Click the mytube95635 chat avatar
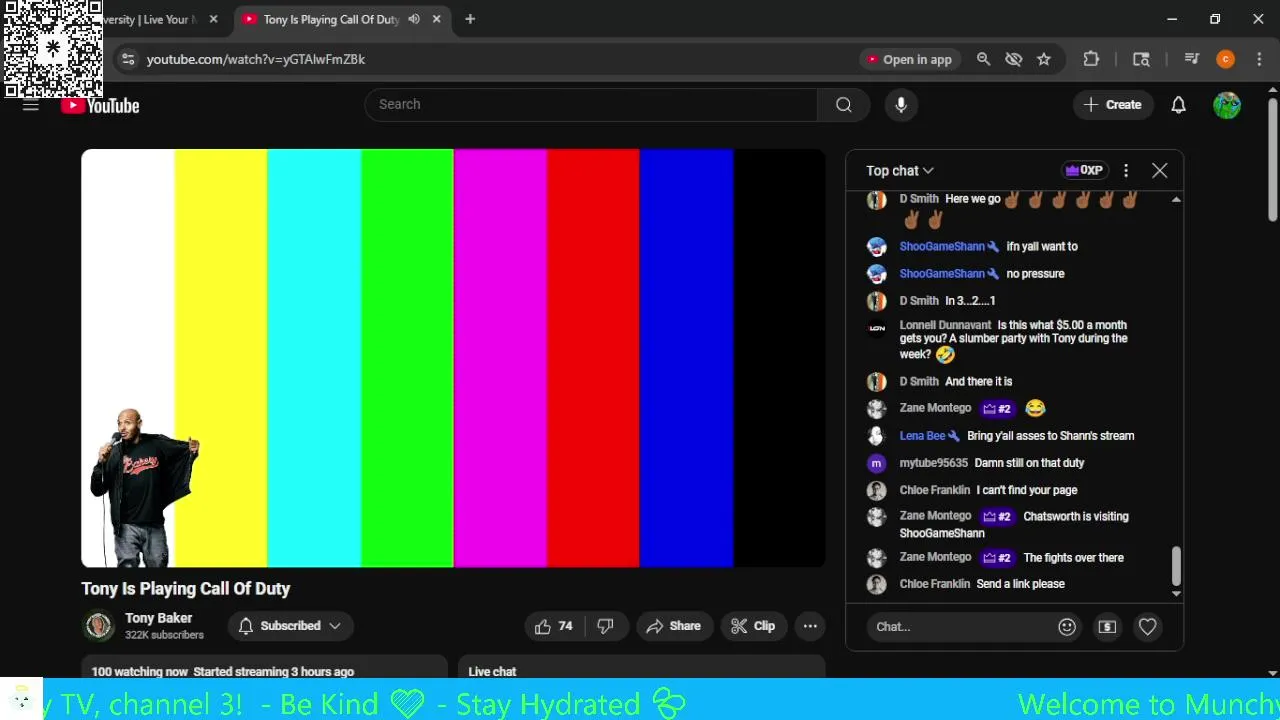This screenshot has width=1280, height=720. click(x=877, y=463)
